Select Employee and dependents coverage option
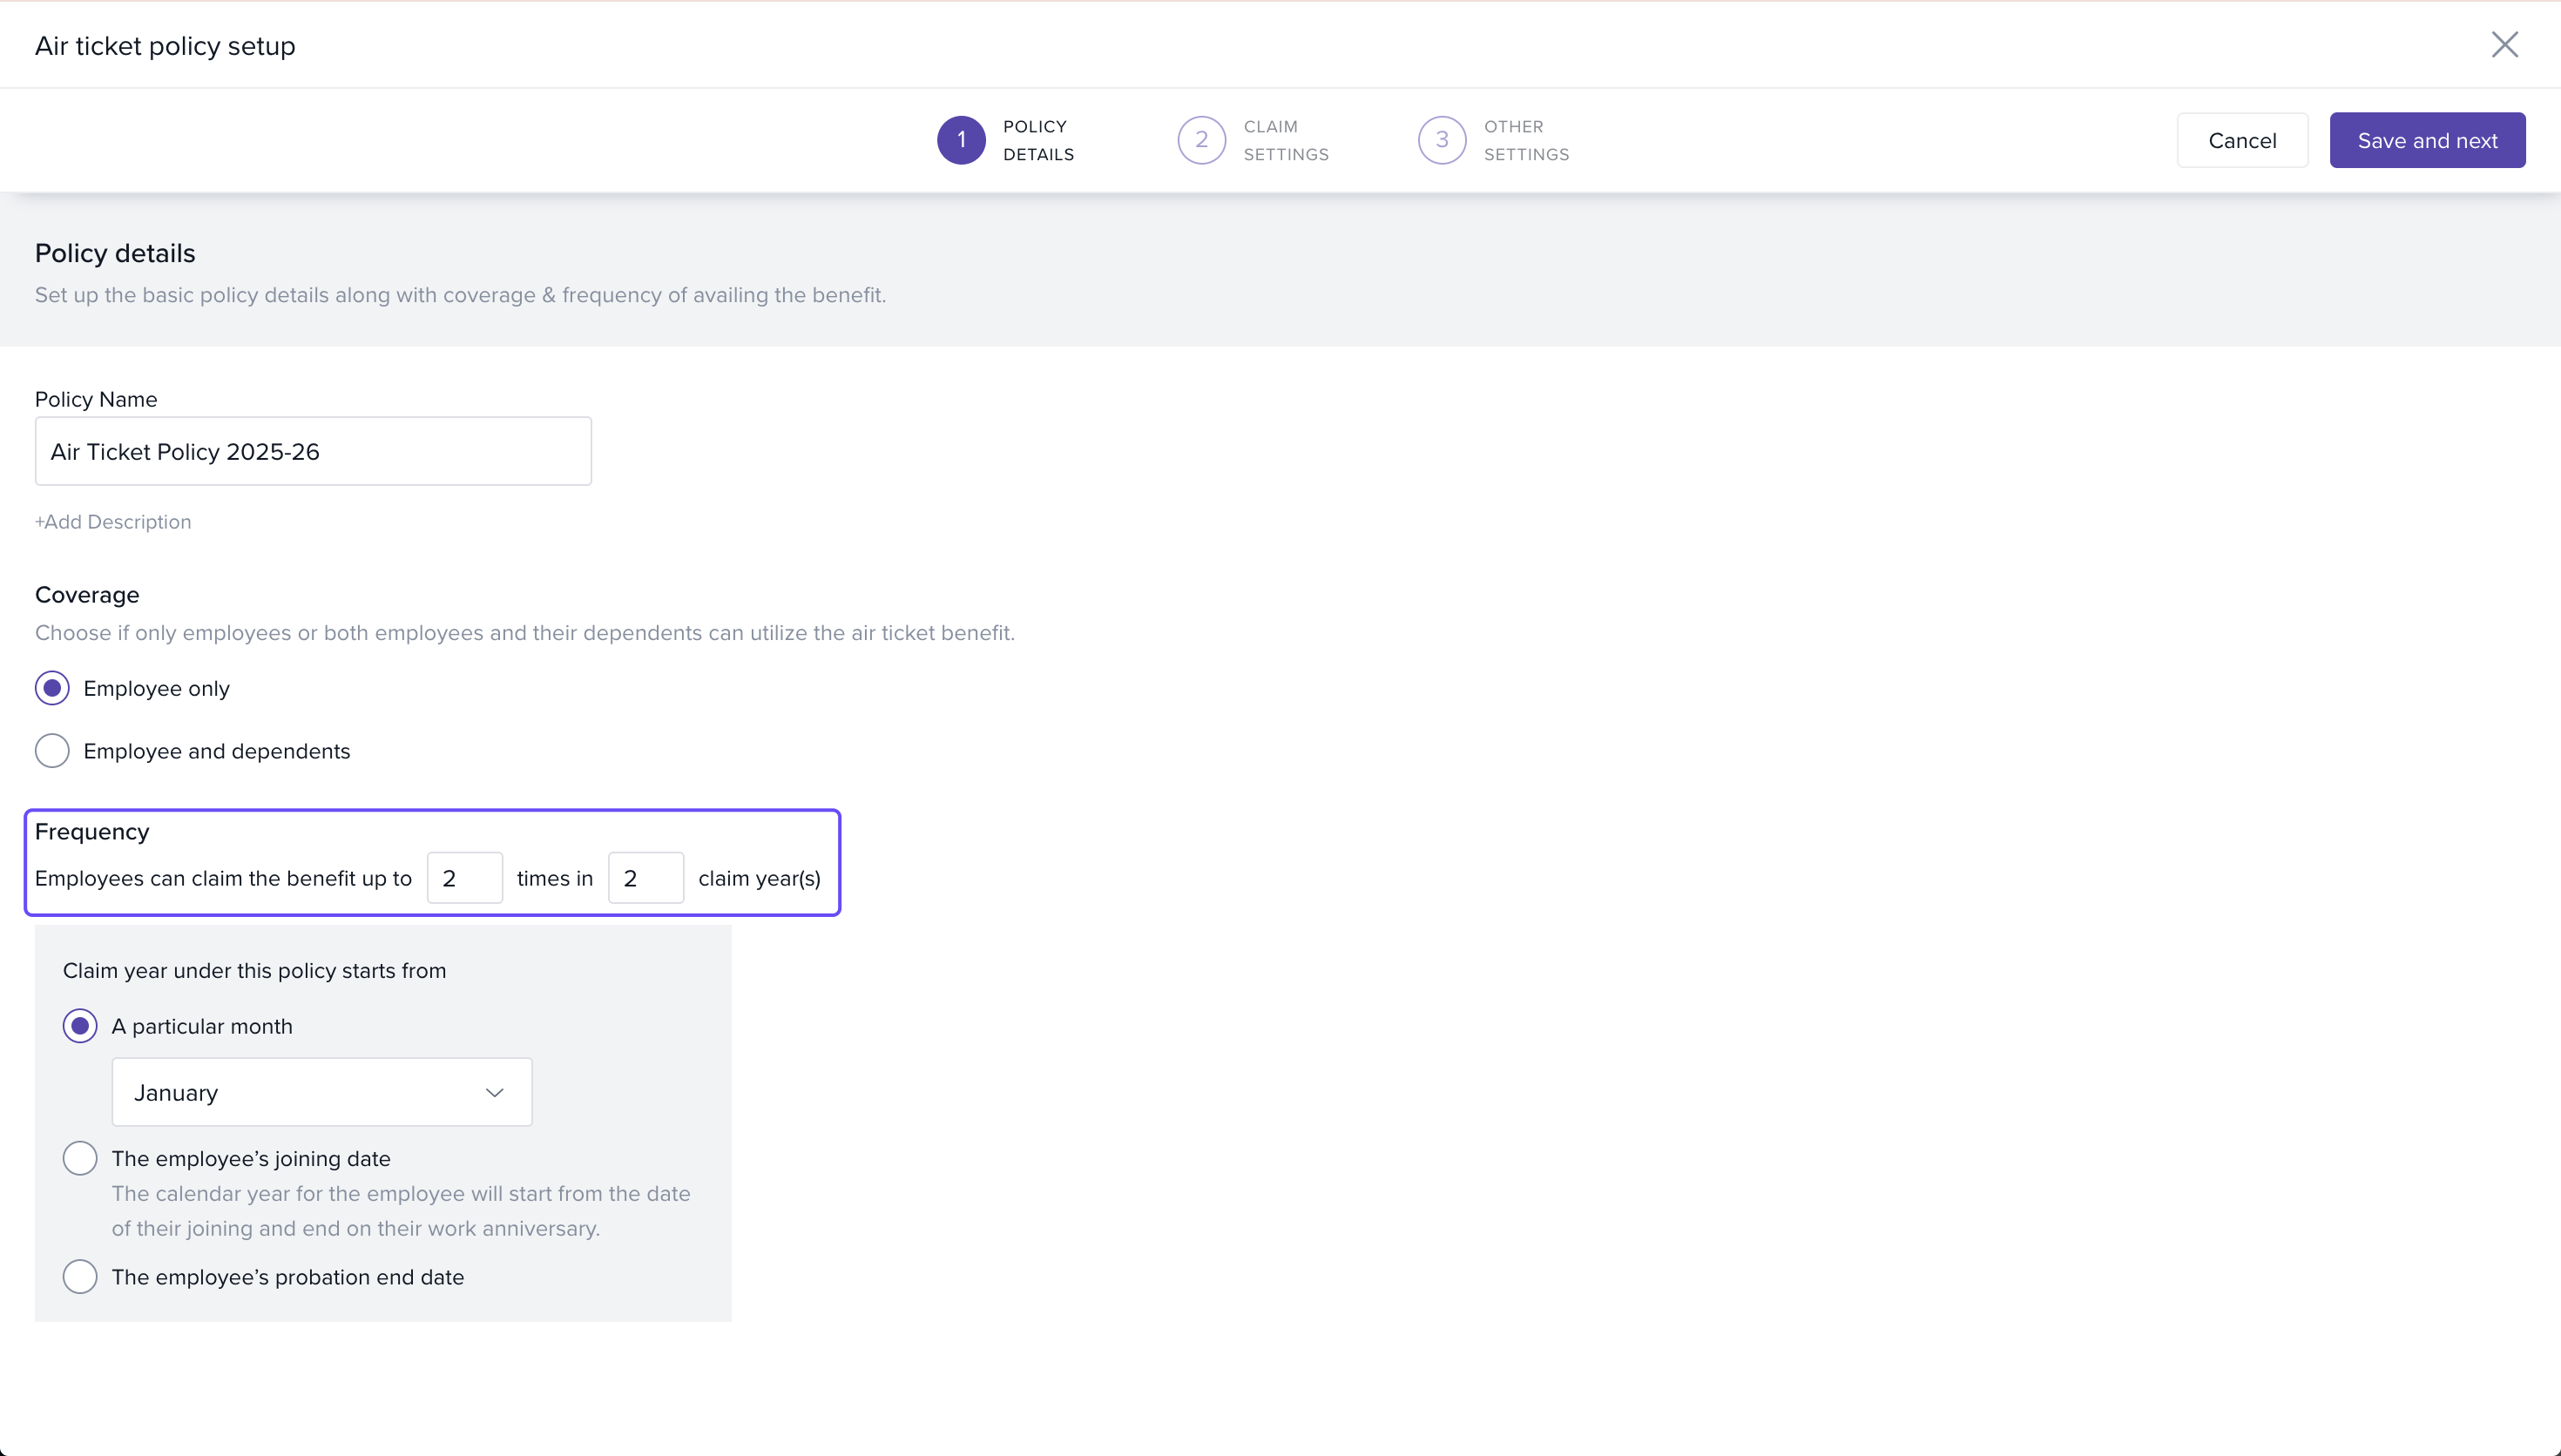This screenshot has height=1456, width=2561. coord(52,751)
